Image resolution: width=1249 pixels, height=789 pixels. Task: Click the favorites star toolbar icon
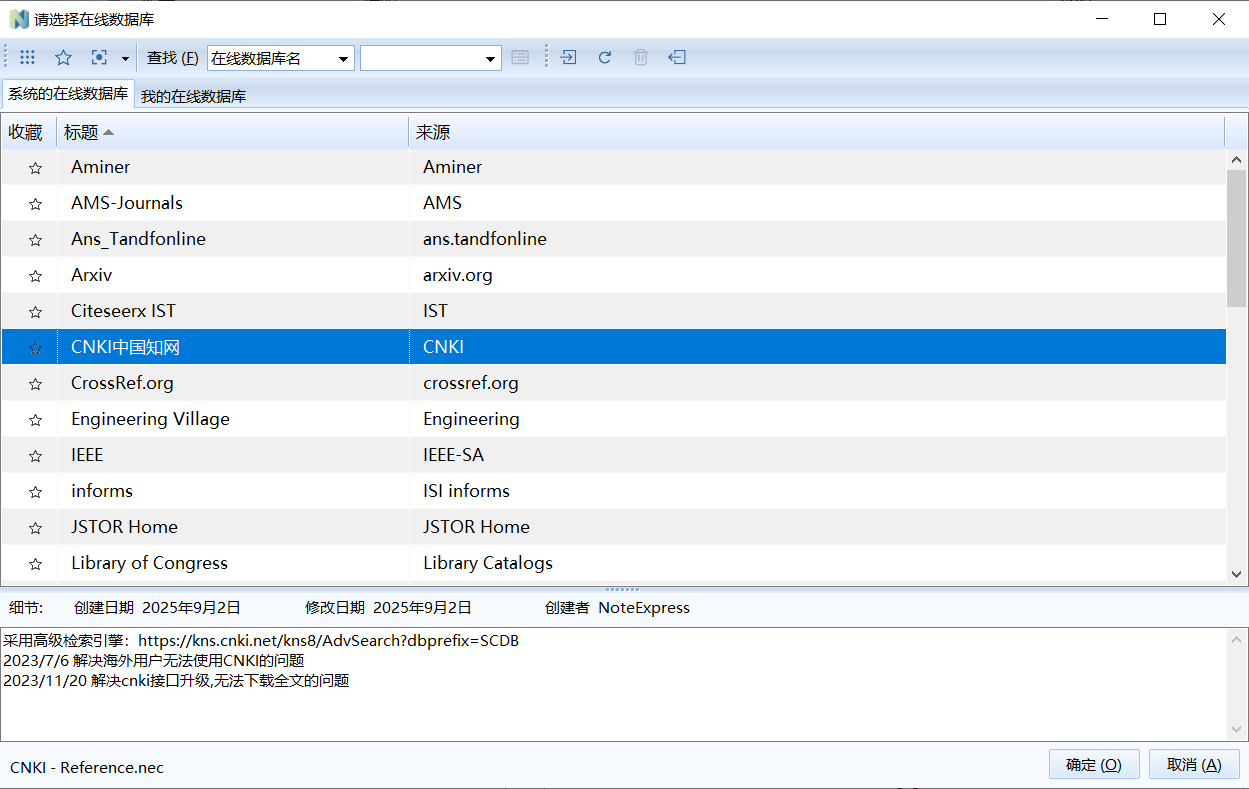click(x=63, y=58)
